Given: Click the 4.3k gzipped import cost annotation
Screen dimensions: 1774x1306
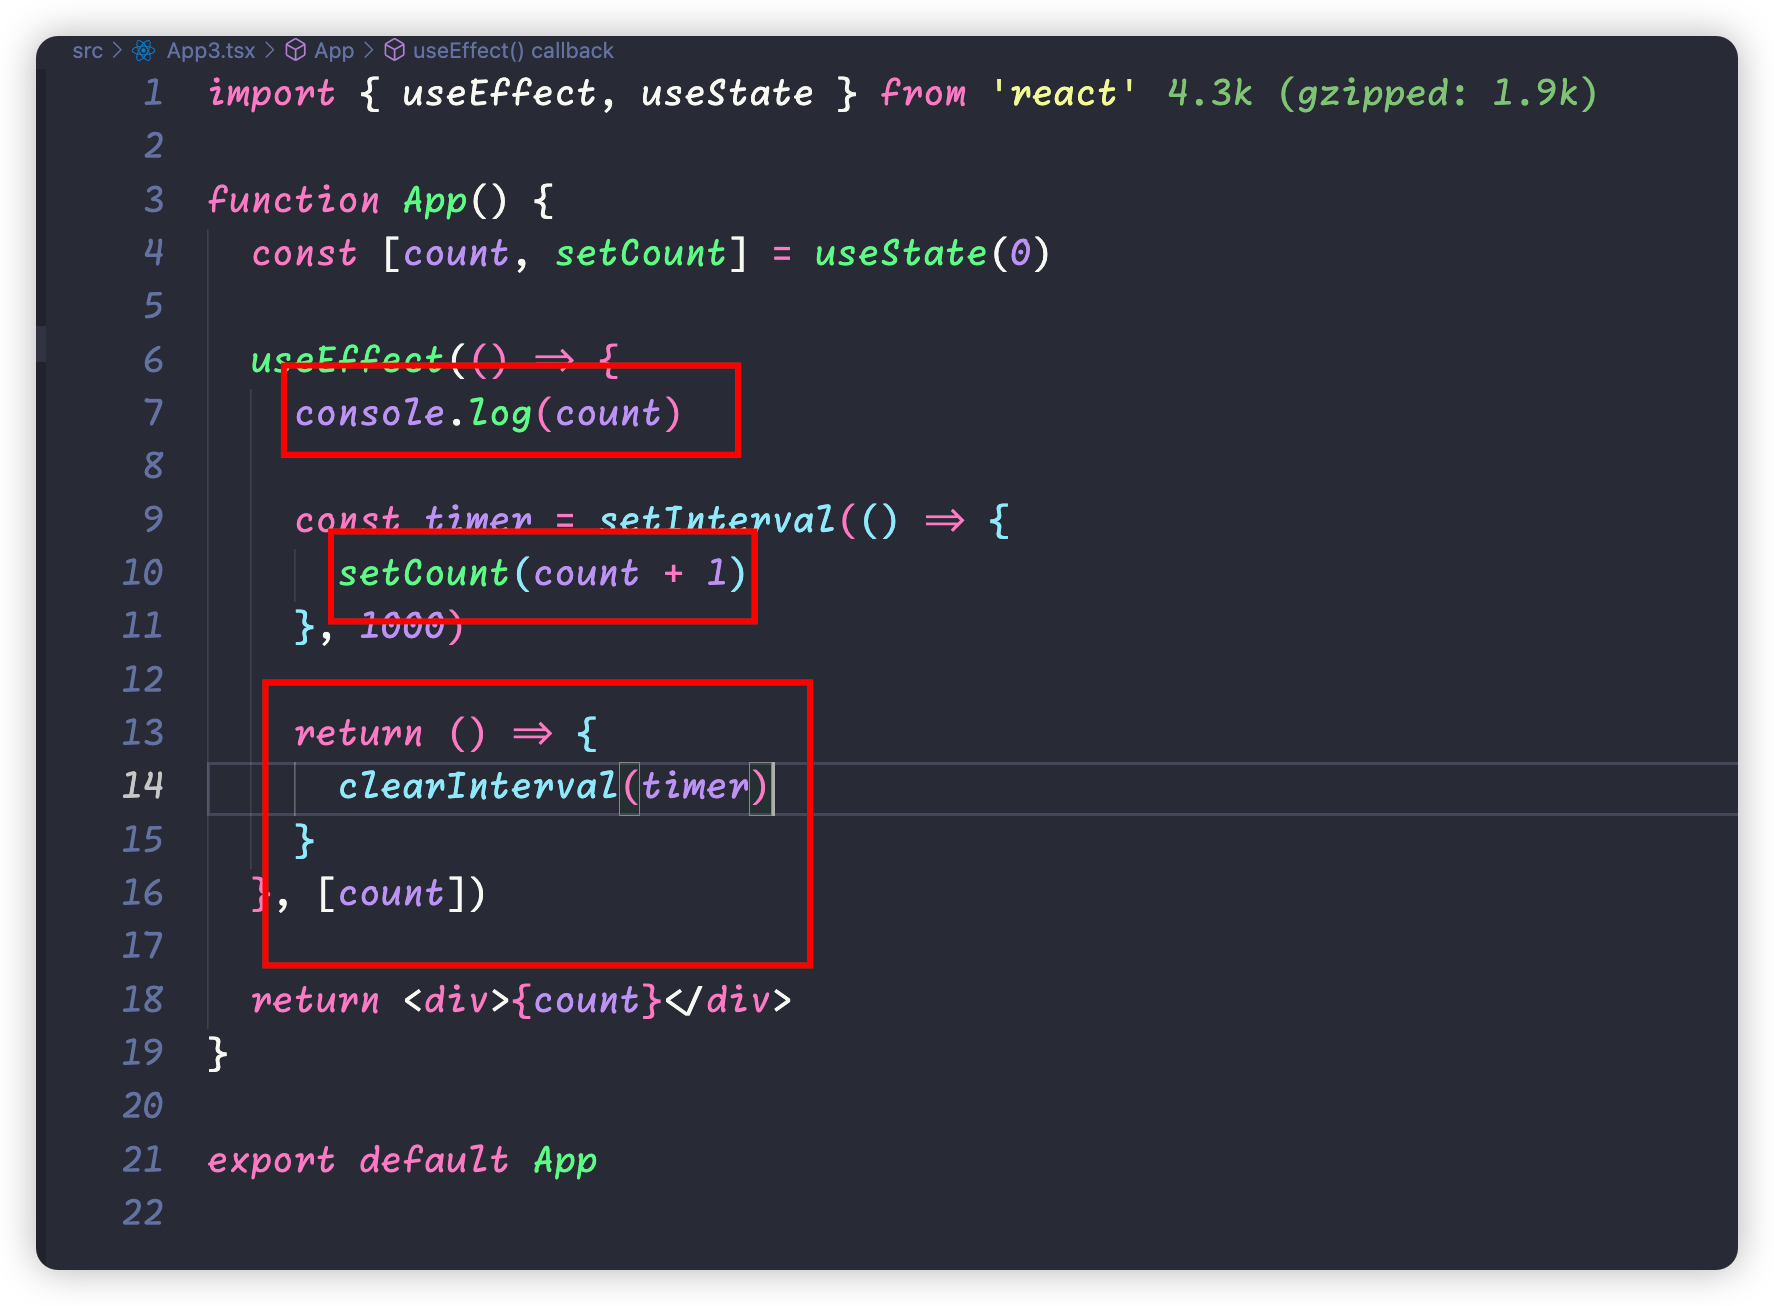Looking at the screenshot, I should click(1382, 94).
